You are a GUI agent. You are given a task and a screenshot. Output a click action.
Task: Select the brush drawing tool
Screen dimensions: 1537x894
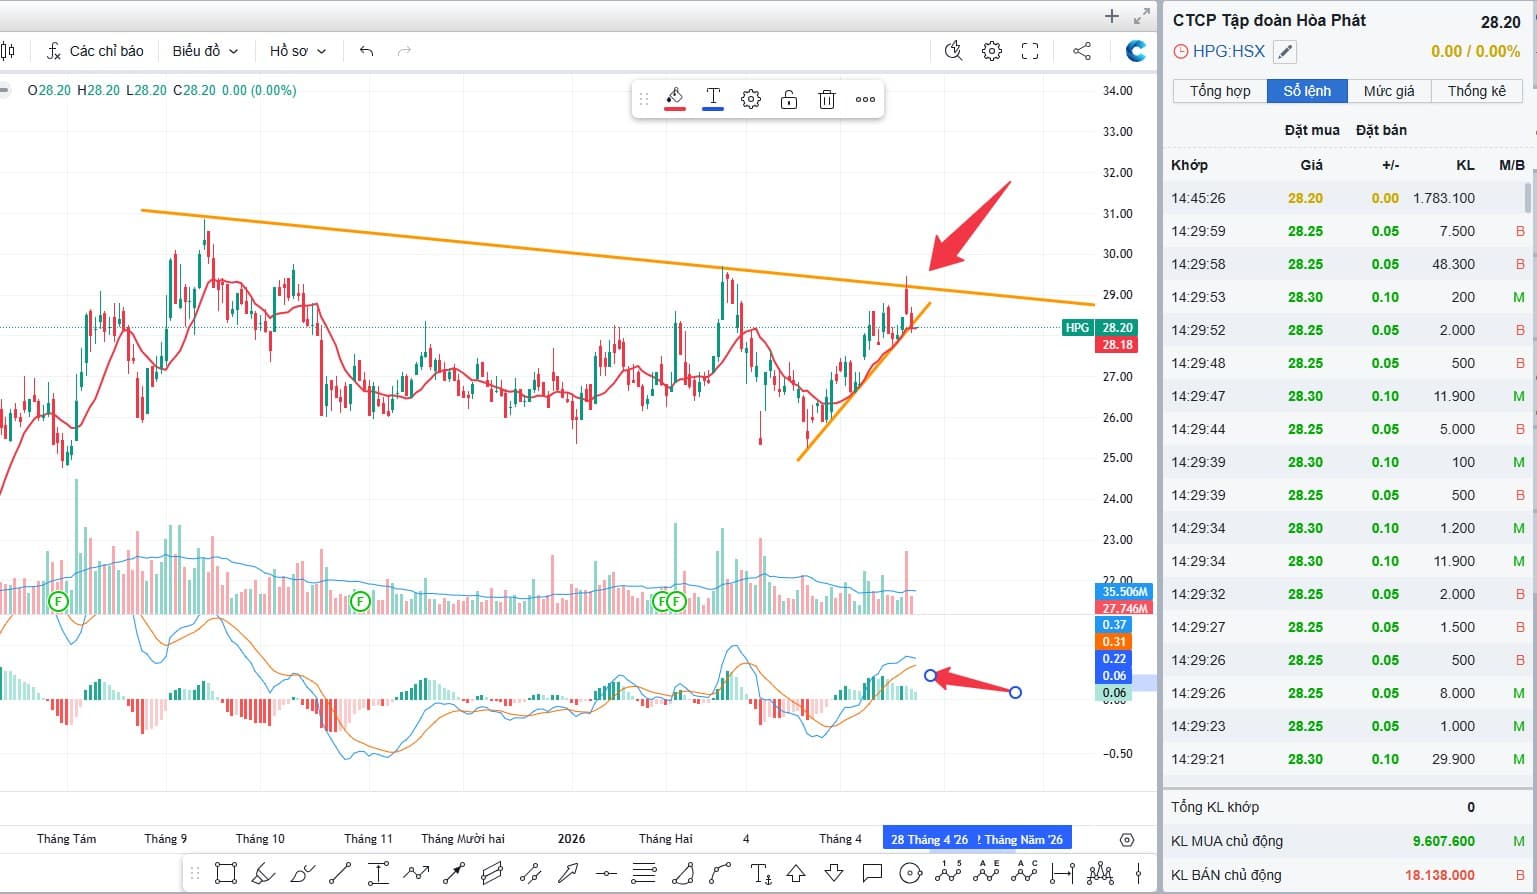click(x=264, y=873)
